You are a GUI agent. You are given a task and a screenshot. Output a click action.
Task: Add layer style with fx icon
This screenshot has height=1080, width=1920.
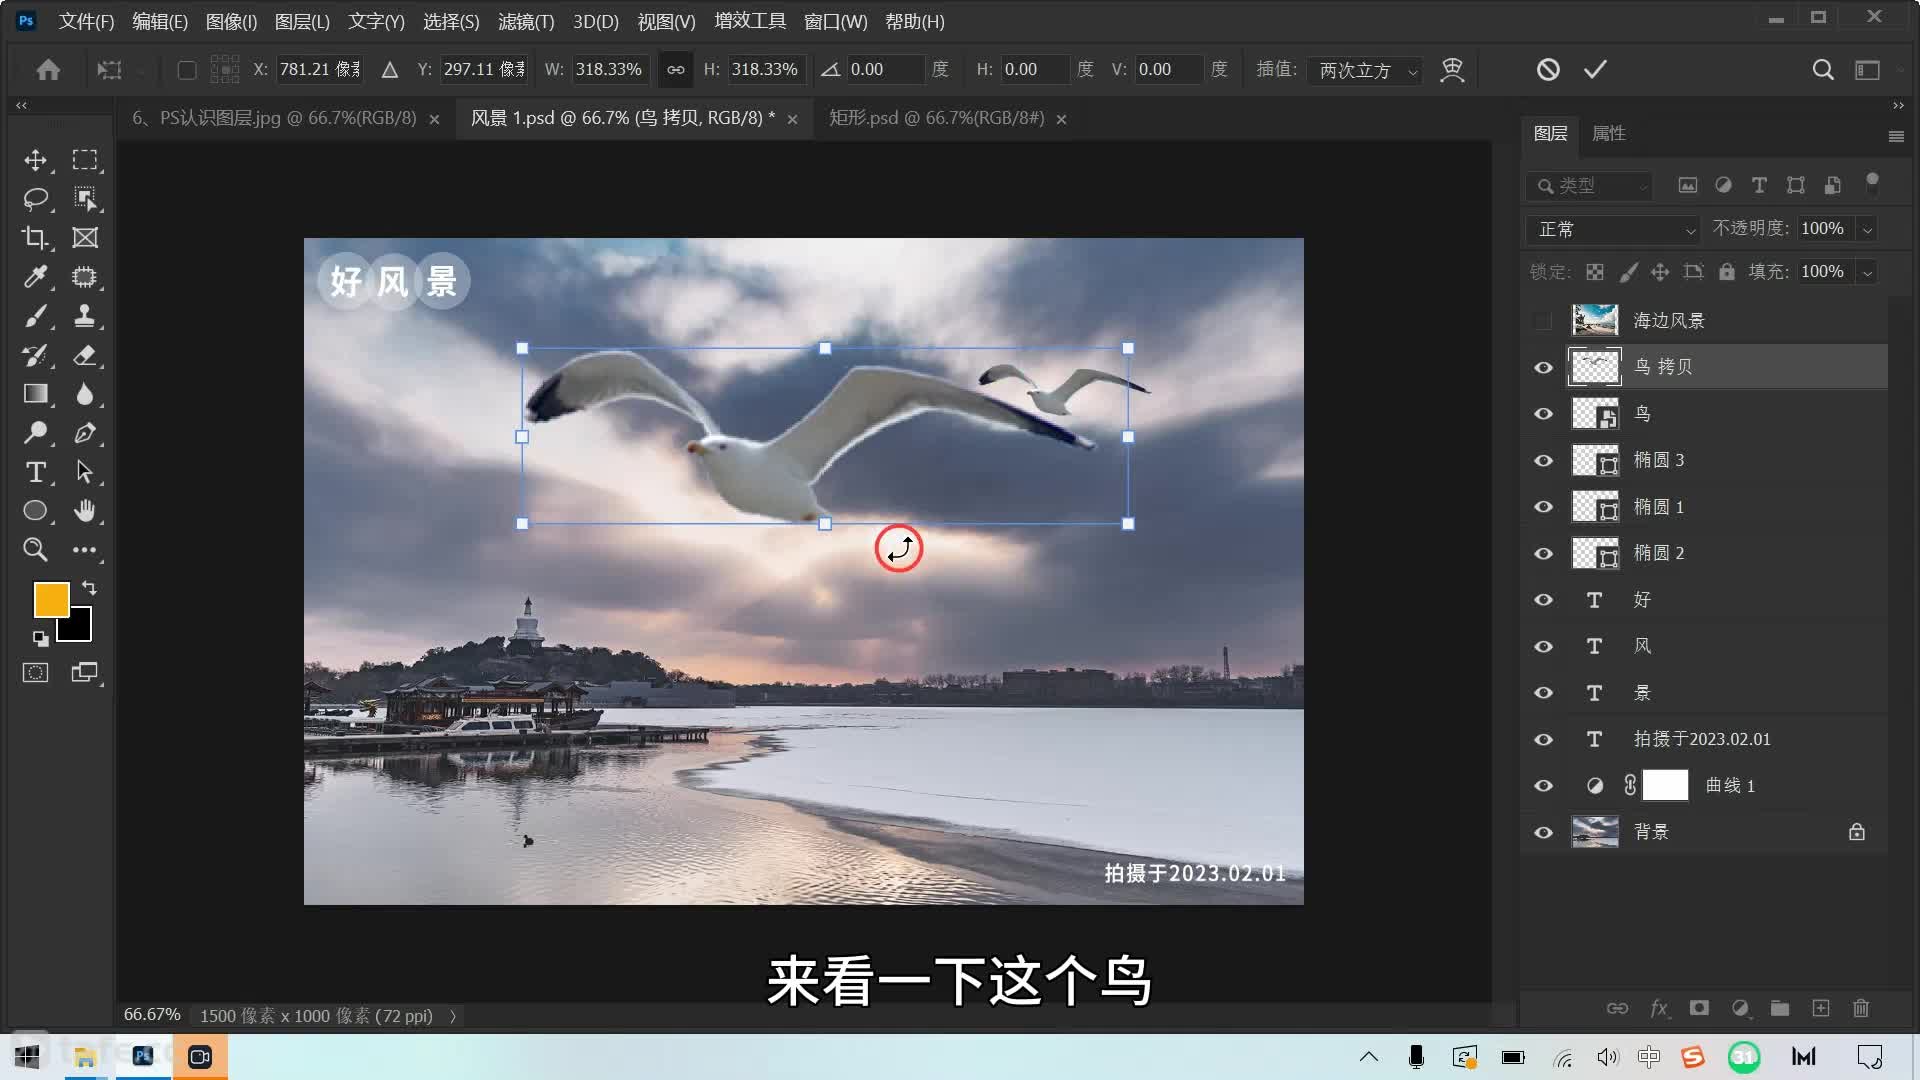pyautogui.click(x=1659, y=1008)
